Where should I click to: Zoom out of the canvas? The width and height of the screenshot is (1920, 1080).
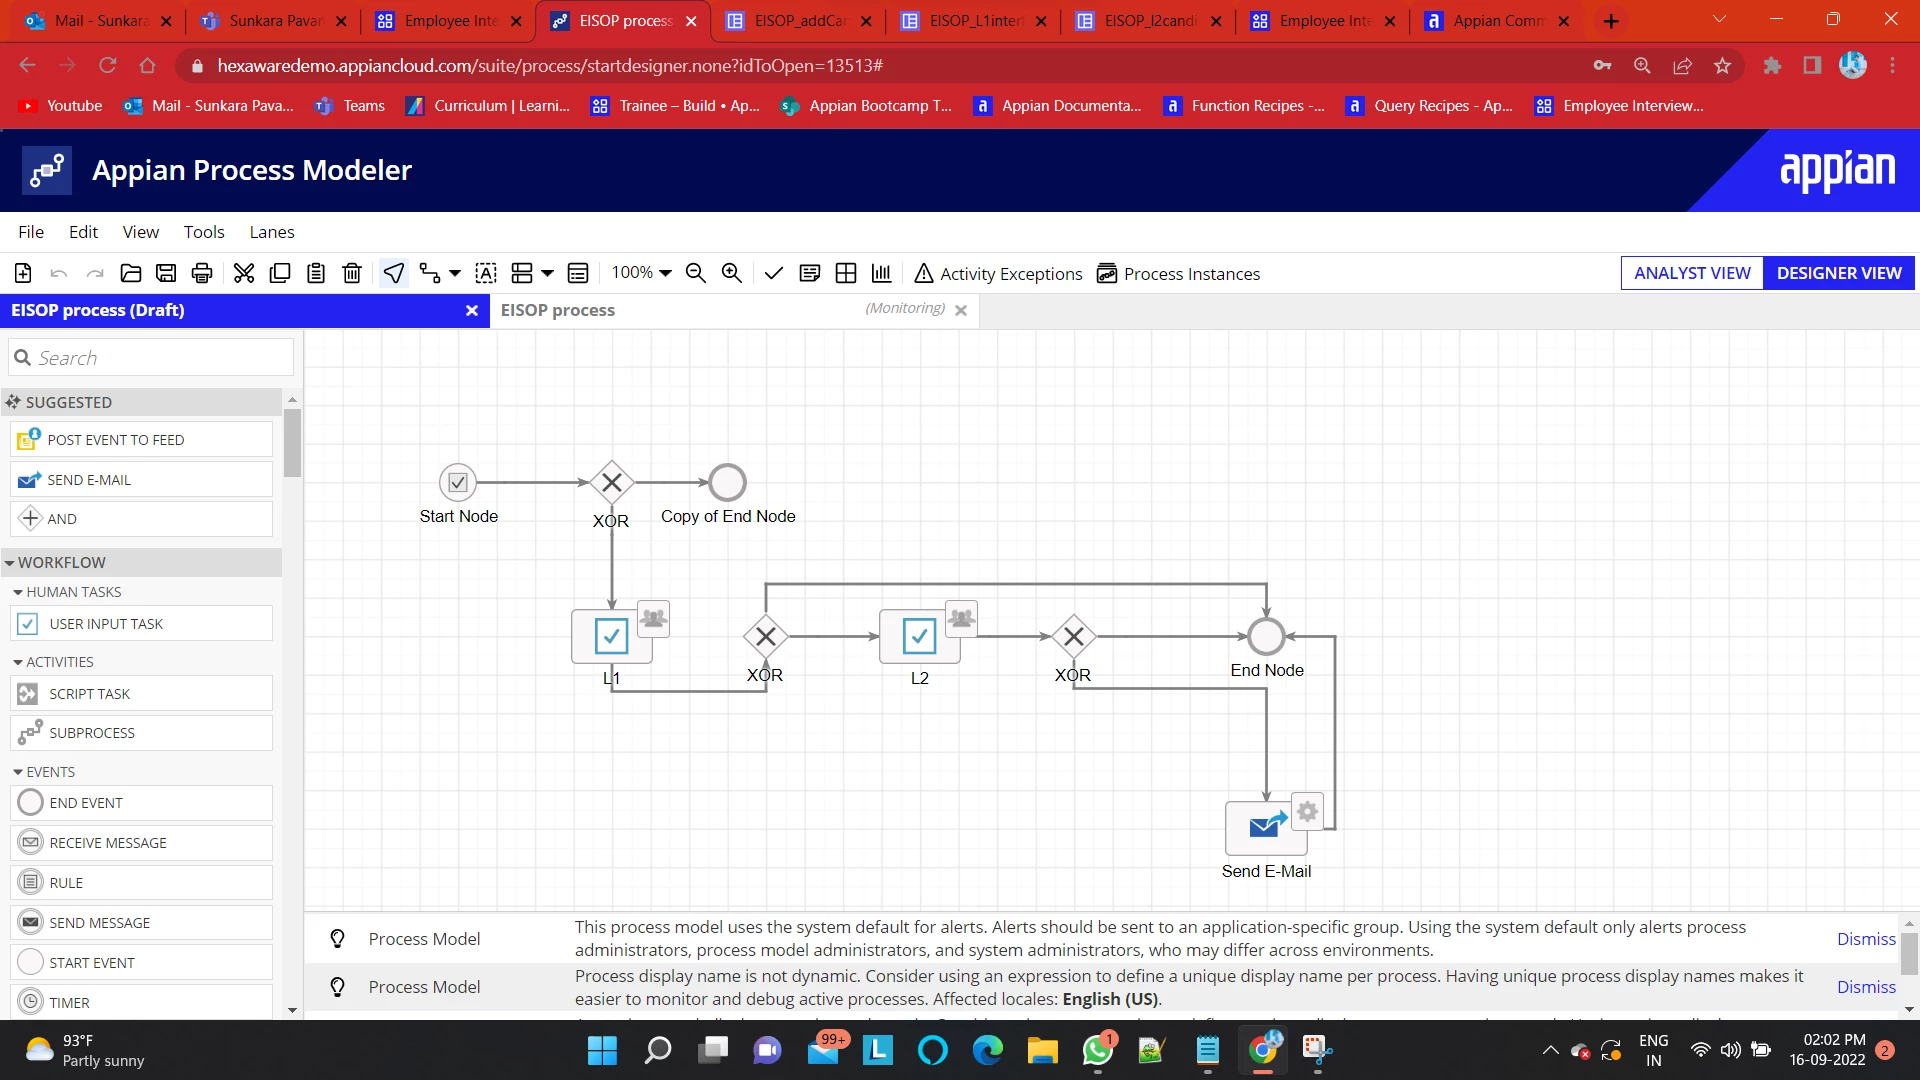pyautogui.click(x=696, y=273)
